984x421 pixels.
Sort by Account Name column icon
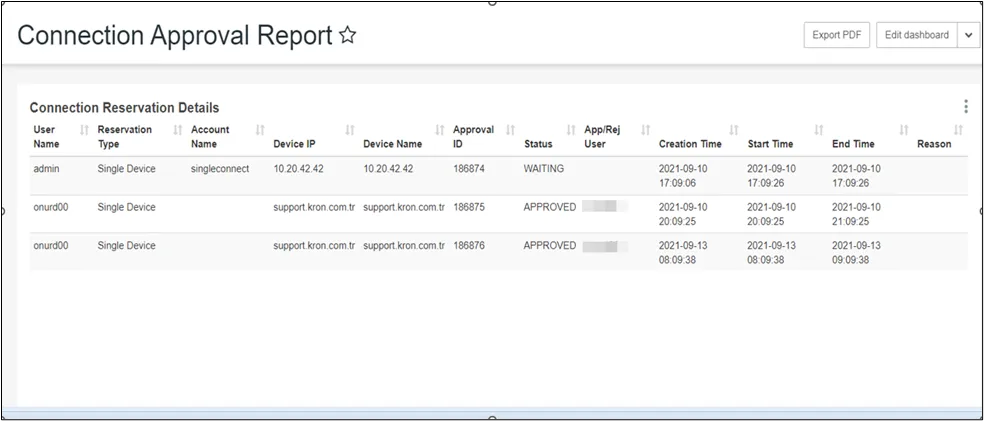pyautogui.click(x=260, y=130)
